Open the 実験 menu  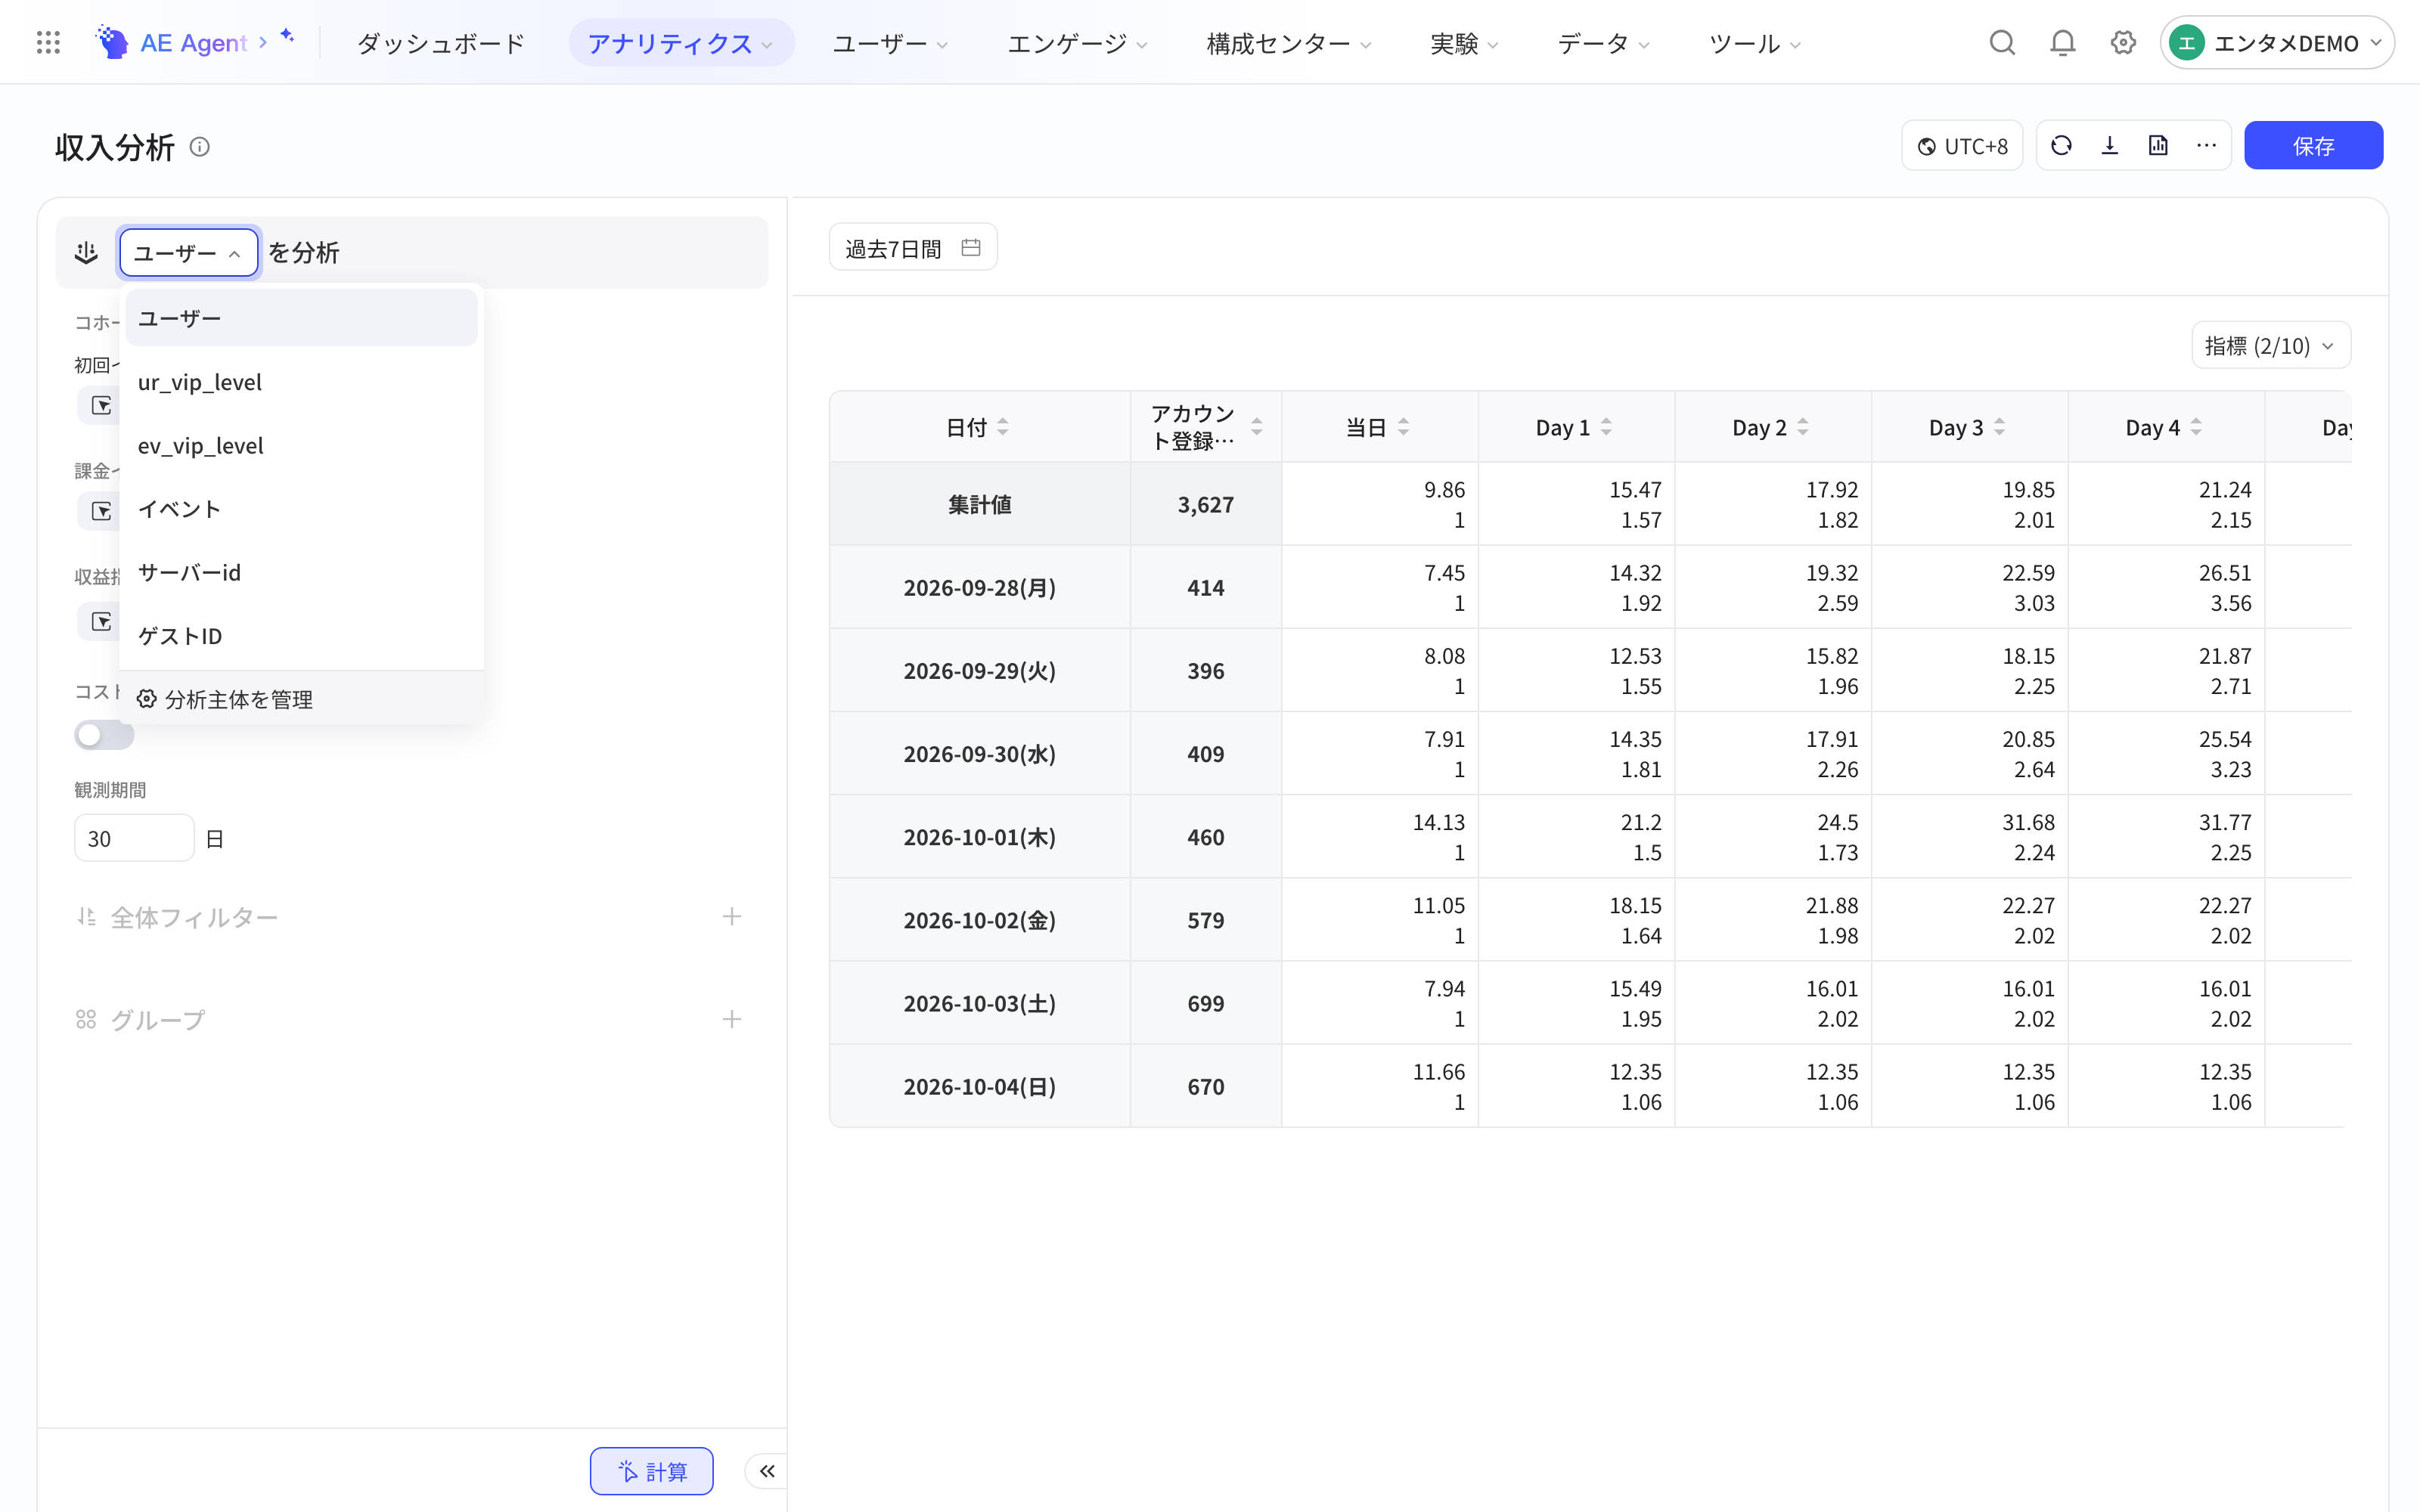coord(1464,43)
